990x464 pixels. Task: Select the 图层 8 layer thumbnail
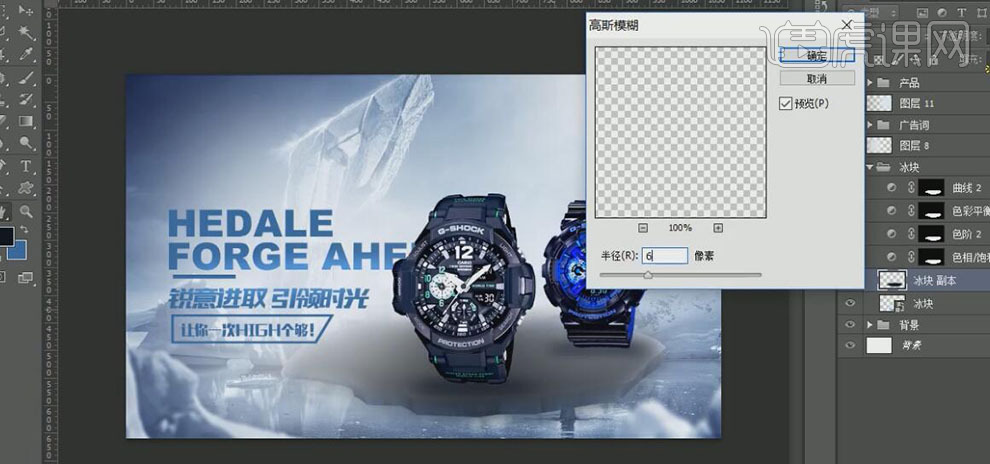[879, 146]
